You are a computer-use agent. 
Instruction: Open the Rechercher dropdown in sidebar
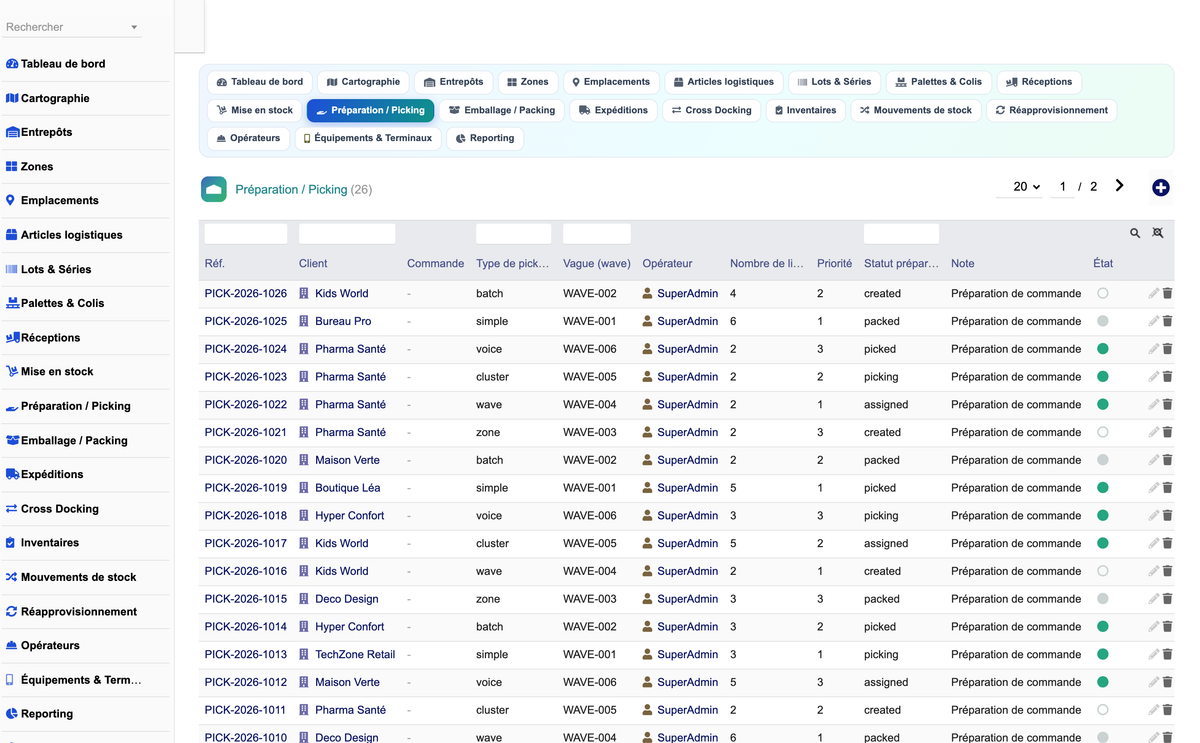tap(71, 27)
